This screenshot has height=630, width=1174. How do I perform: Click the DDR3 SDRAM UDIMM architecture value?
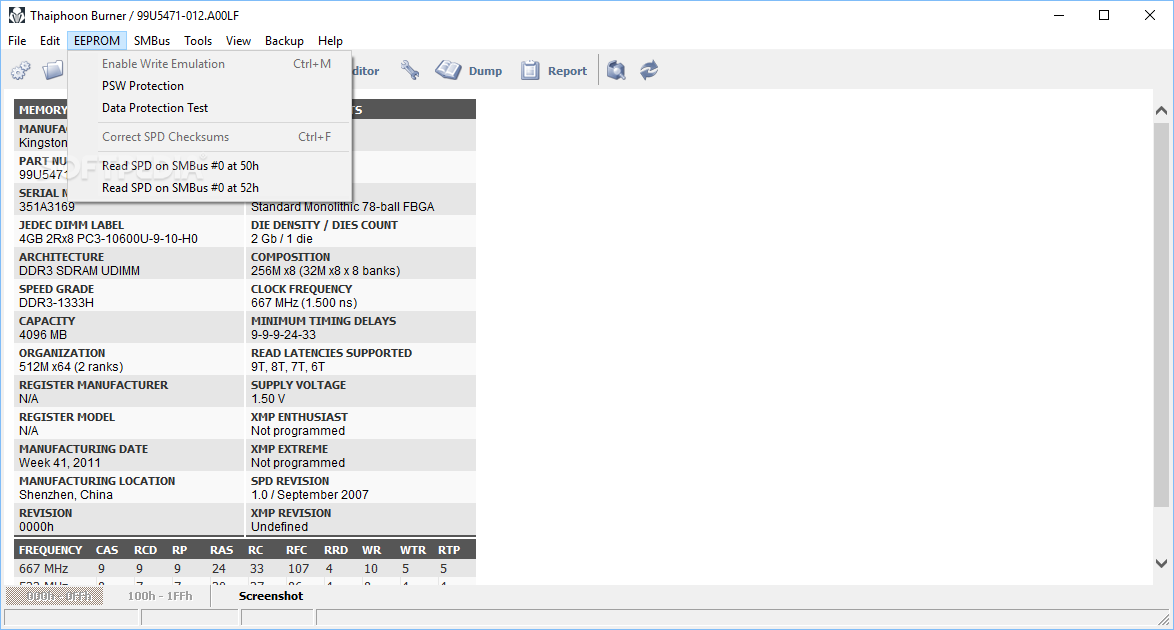(x=79, y=271)
